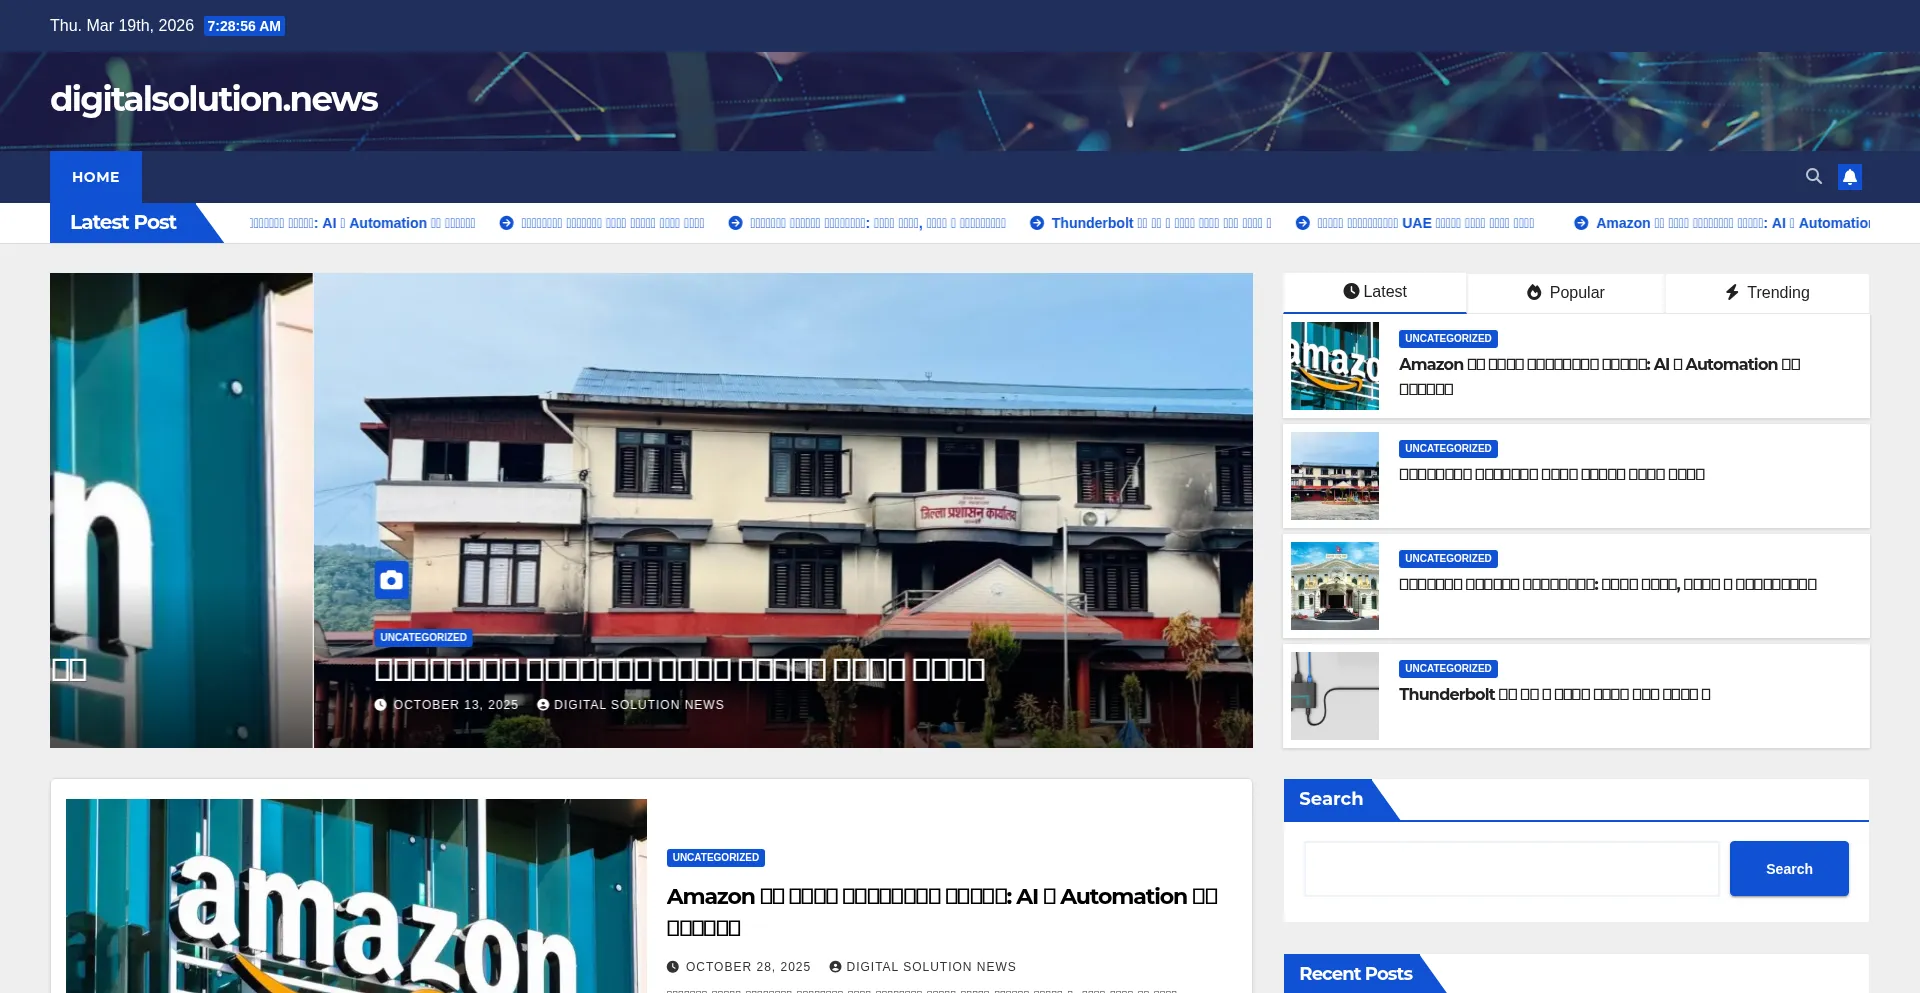
Task: Focus the sidebar search input field
Action: 1511,869
